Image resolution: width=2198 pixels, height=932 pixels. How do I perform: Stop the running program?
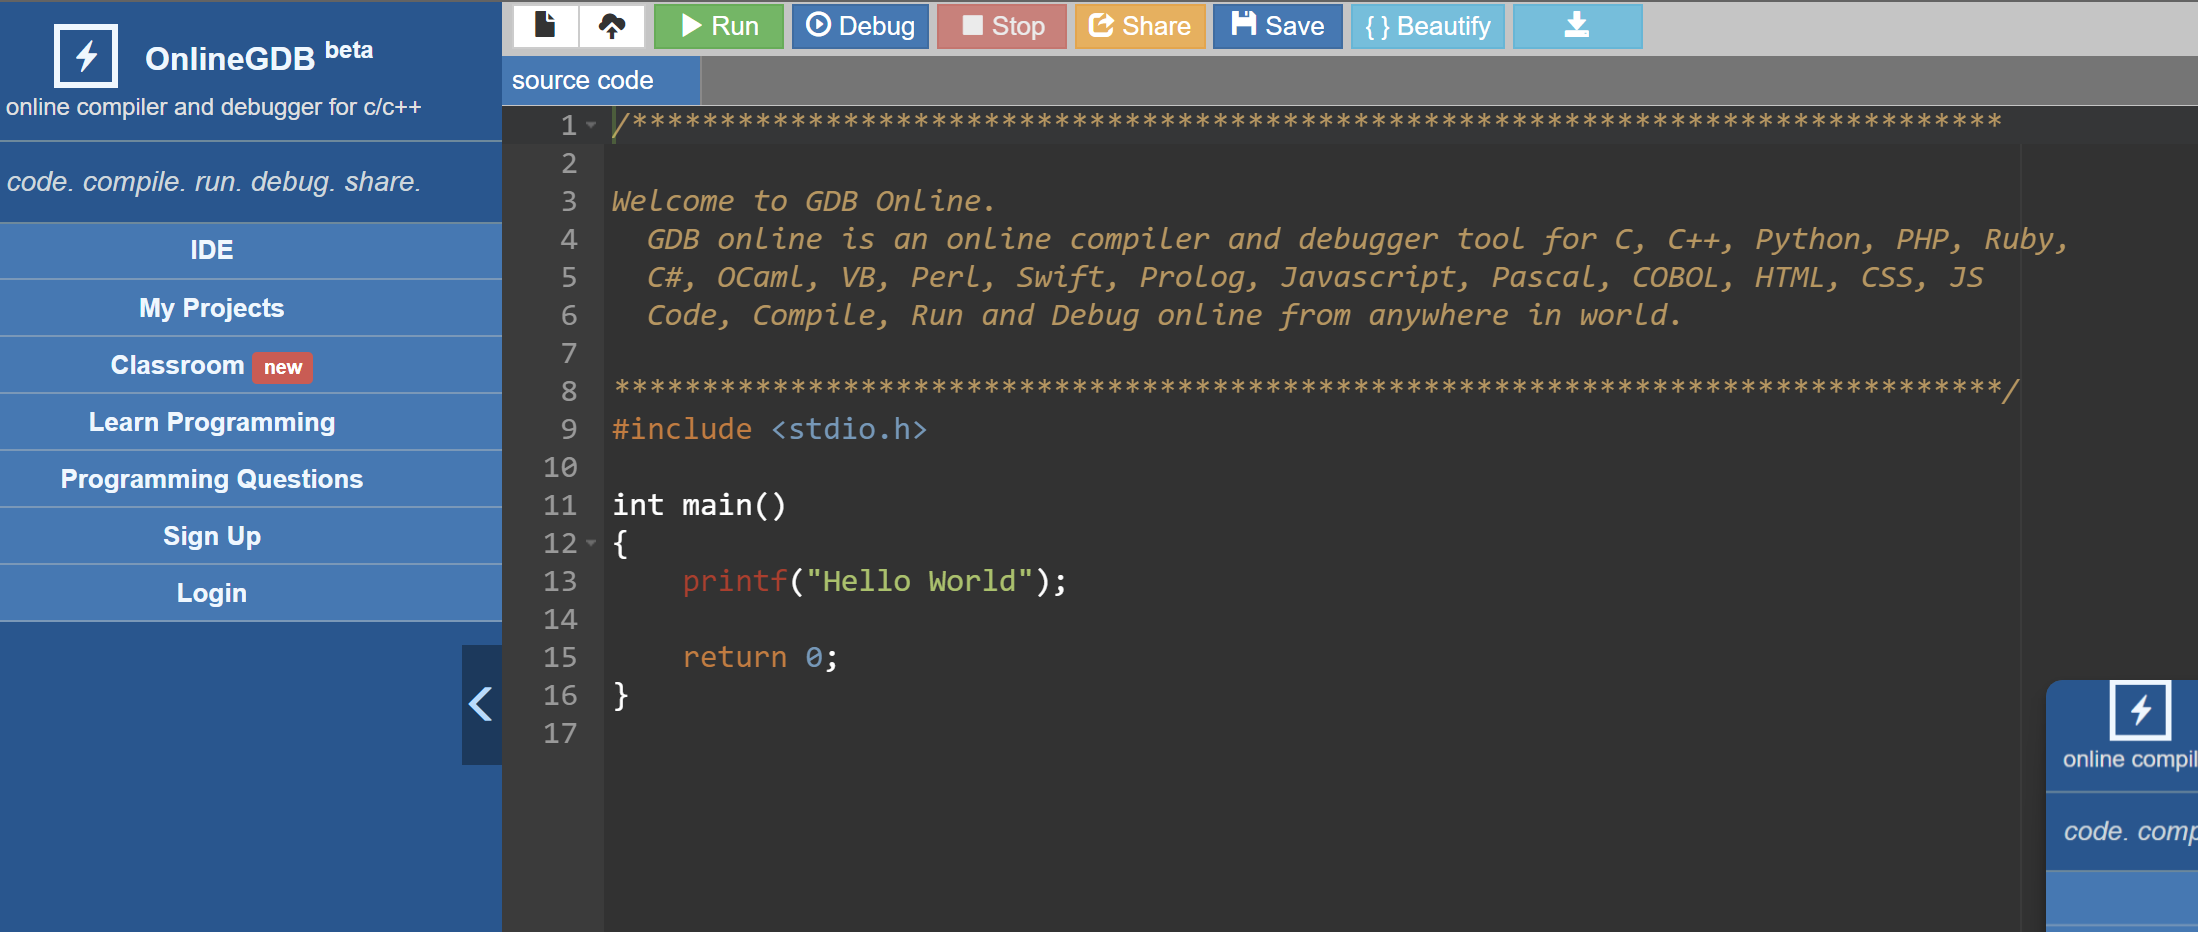click(1002, 26)
